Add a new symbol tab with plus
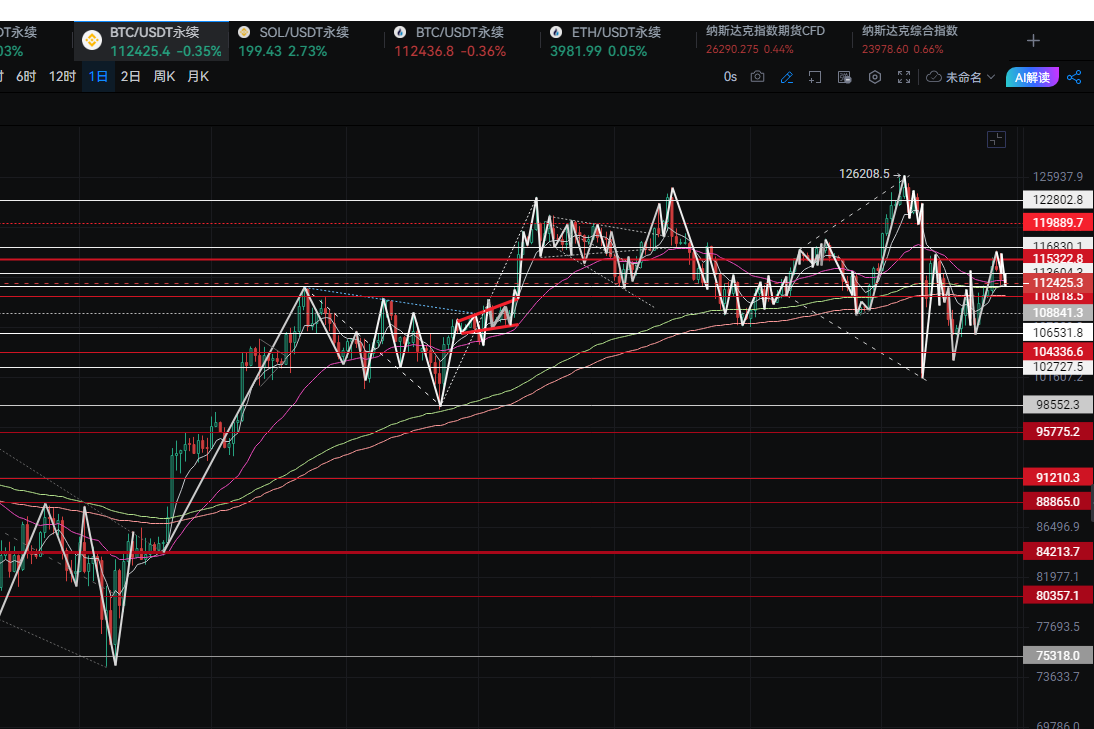Viewport: 1094px width, 729px height. tap(1033, 41)
